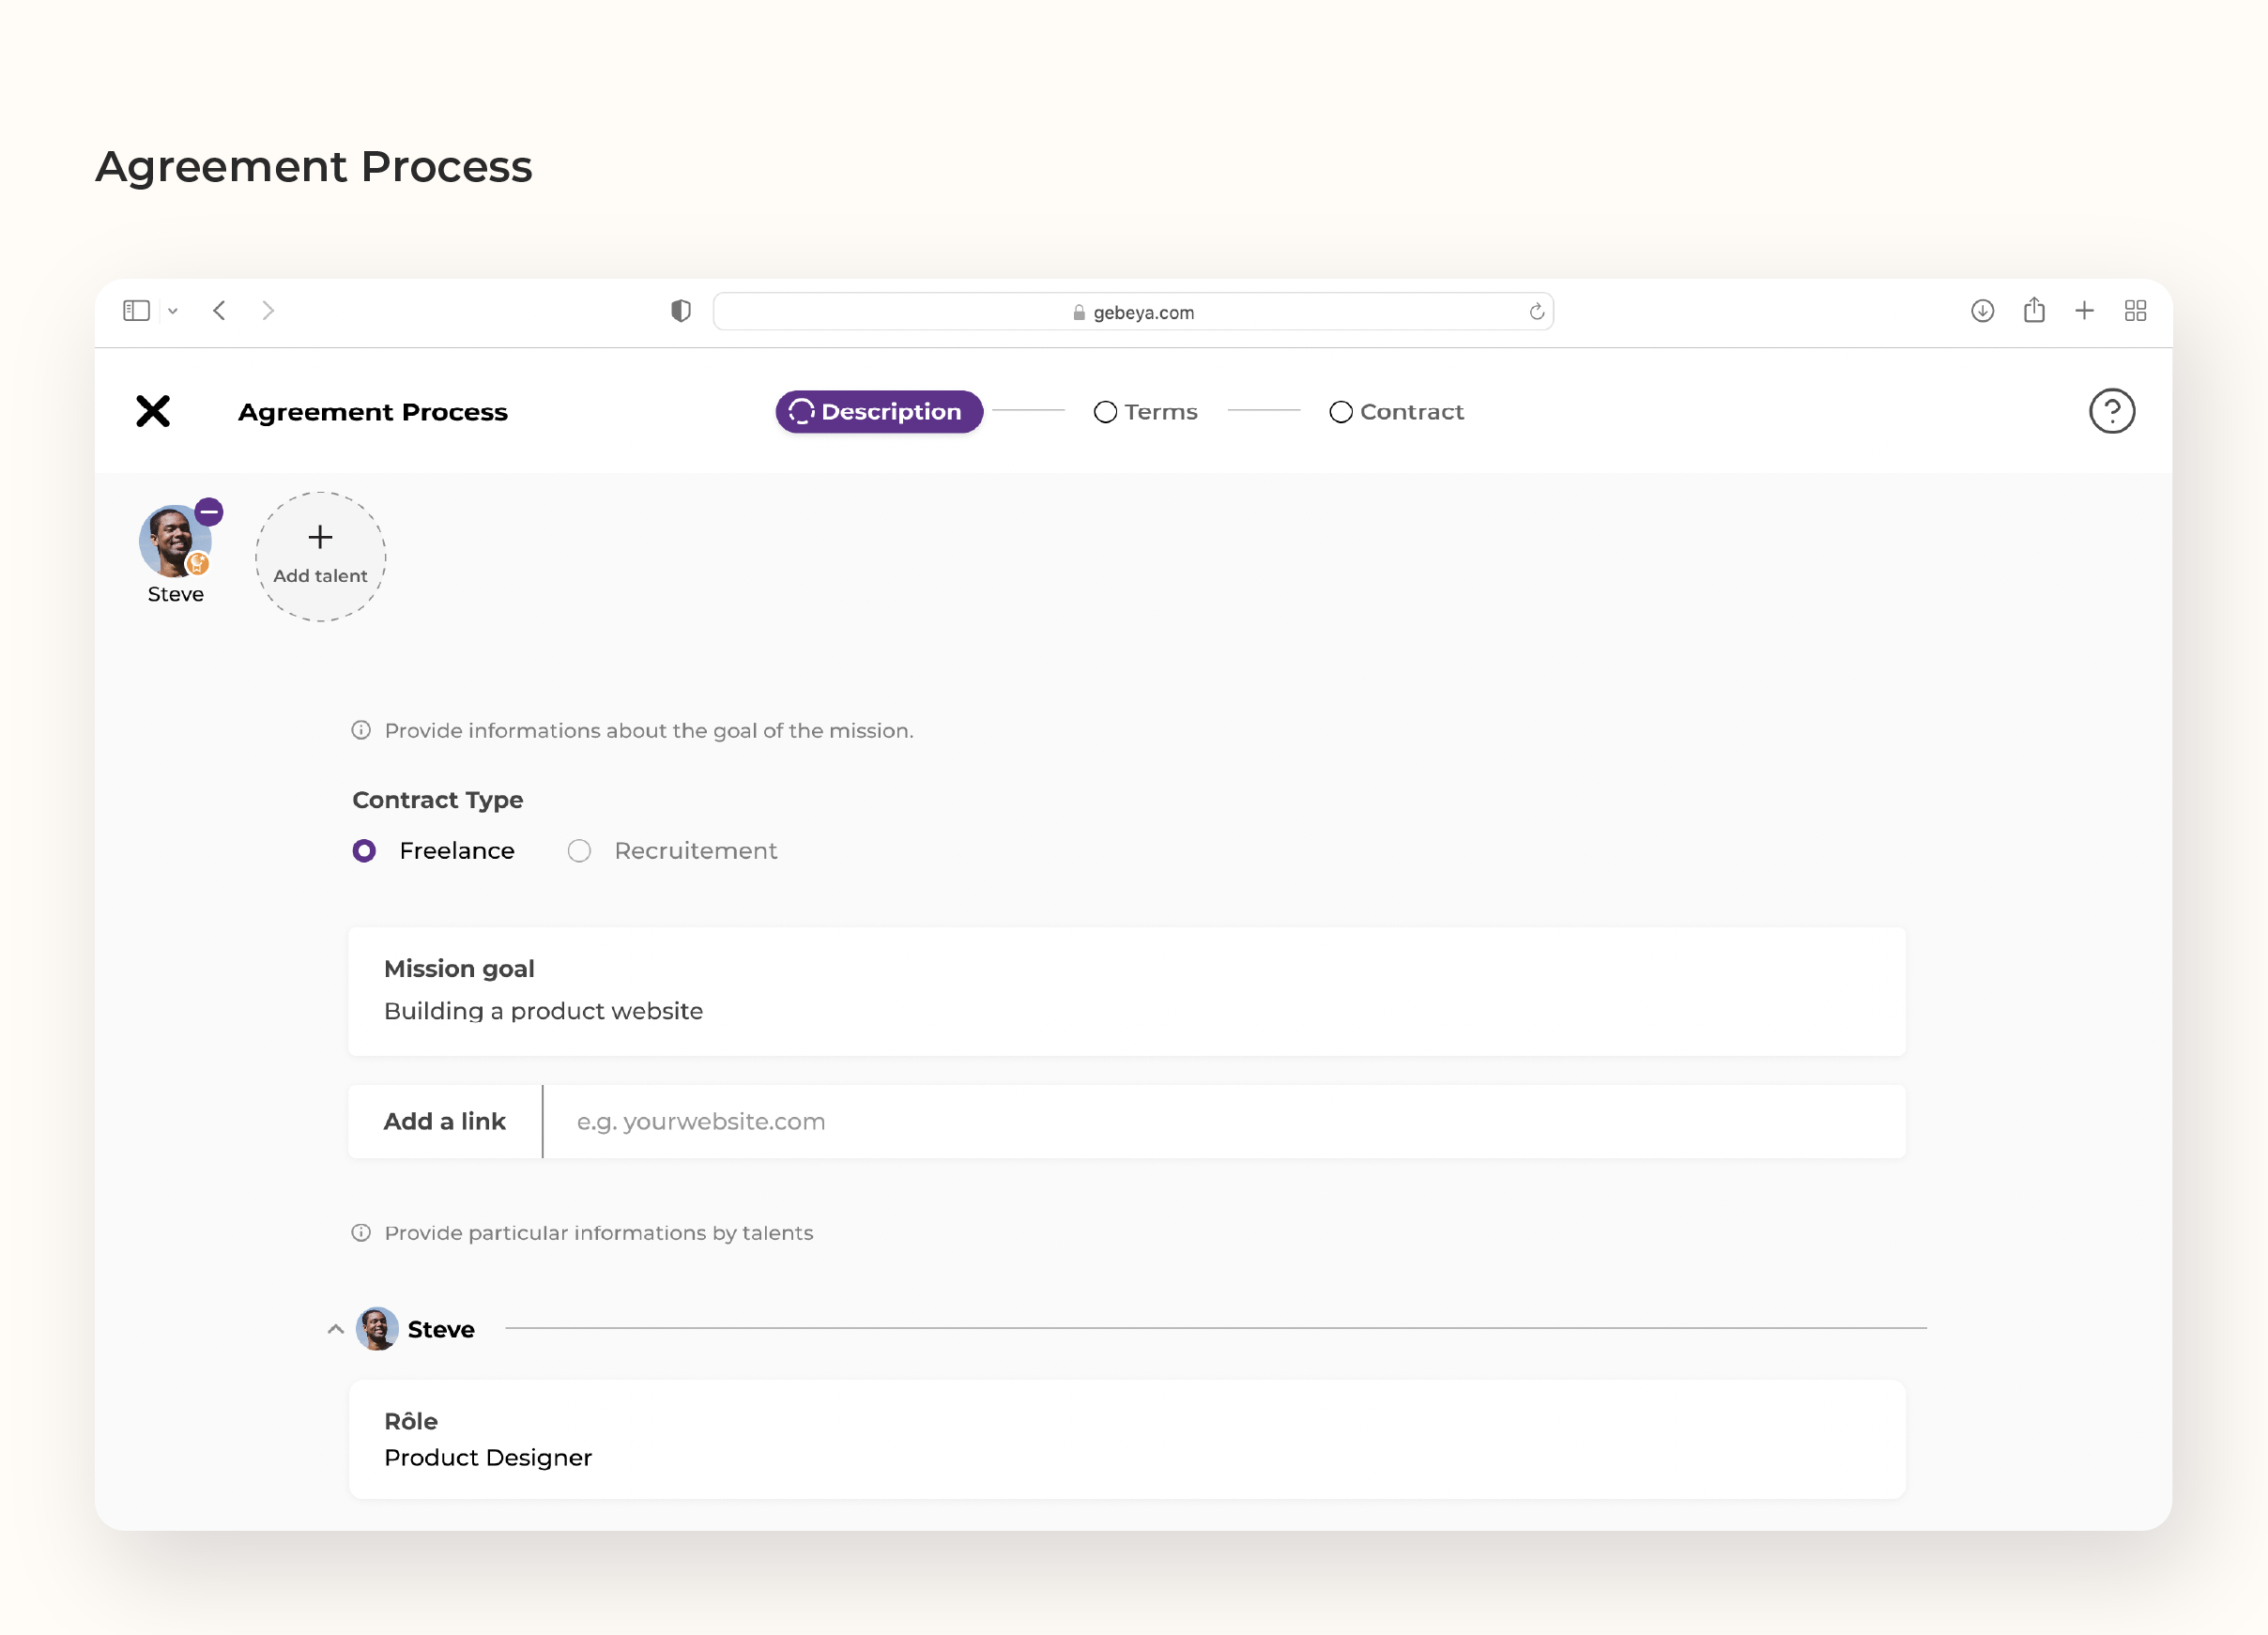This screenshot has height=1635, width=2268.
Task: Close the Agreement Process with X icon
Action: click(x=153, y=411)
